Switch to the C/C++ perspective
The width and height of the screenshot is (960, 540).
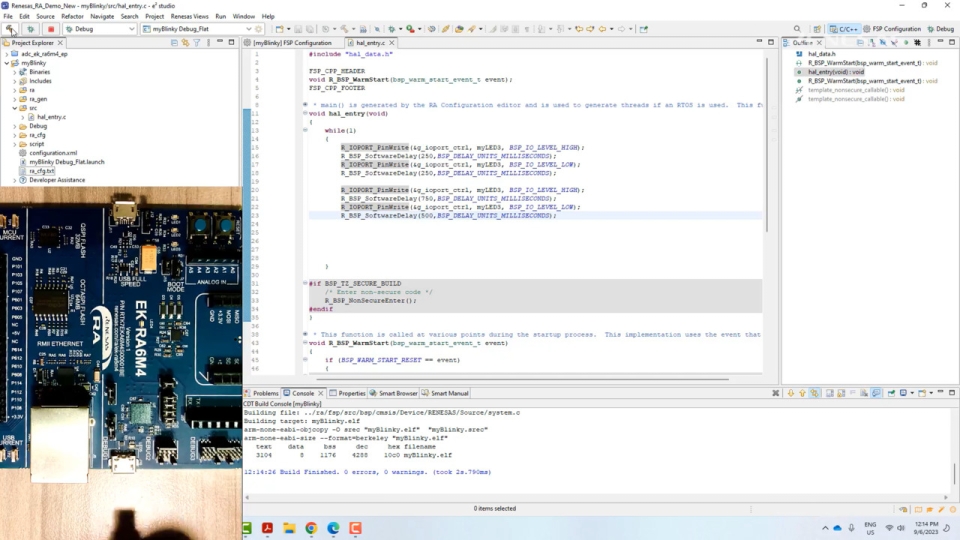[844, 29]
